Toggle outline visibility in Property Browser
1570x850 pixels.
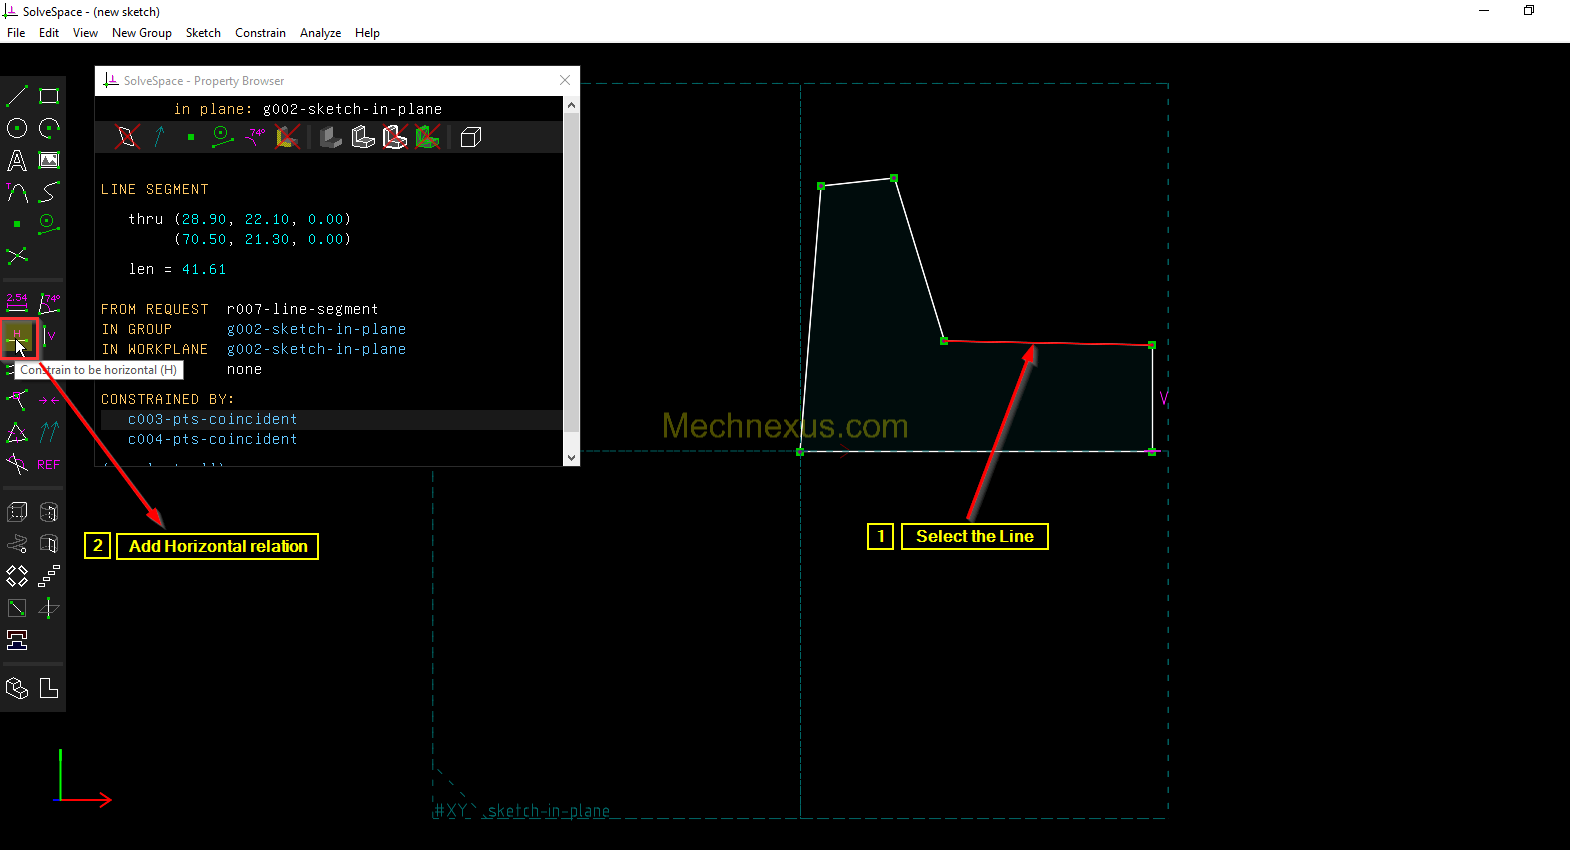coord(395,137)
